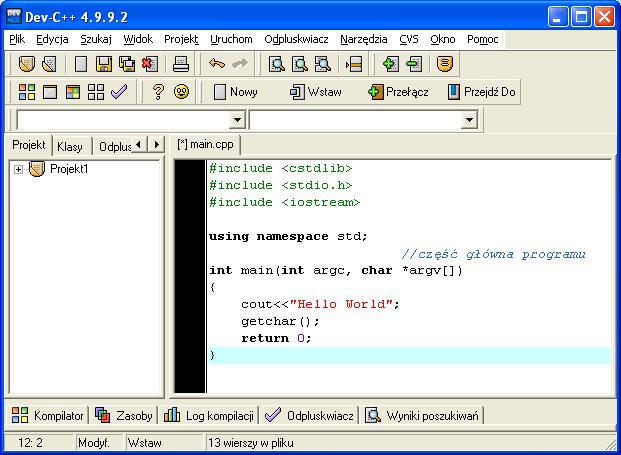This screenshot has width=621, height=455.
Task: Open the Narzędzia menu
Action: pyautogui.click(x=364, y=39)
